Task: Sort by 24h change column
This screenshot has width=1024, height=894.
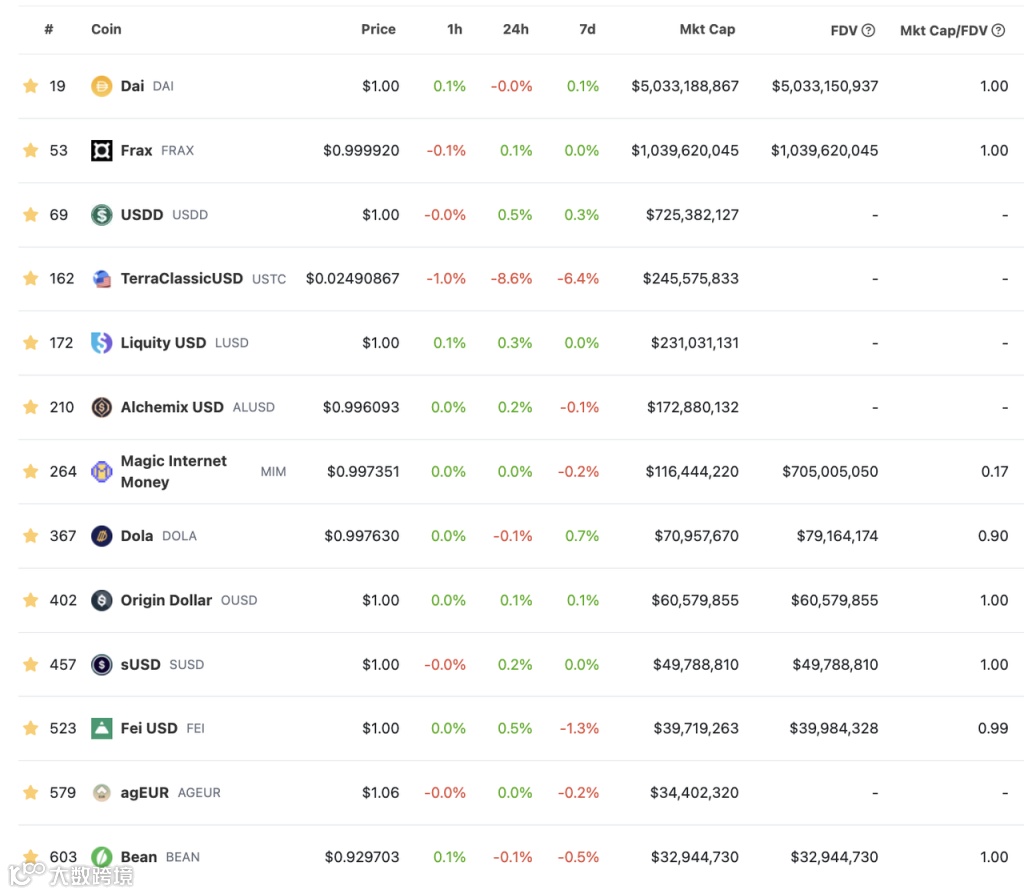Action: 515,29
